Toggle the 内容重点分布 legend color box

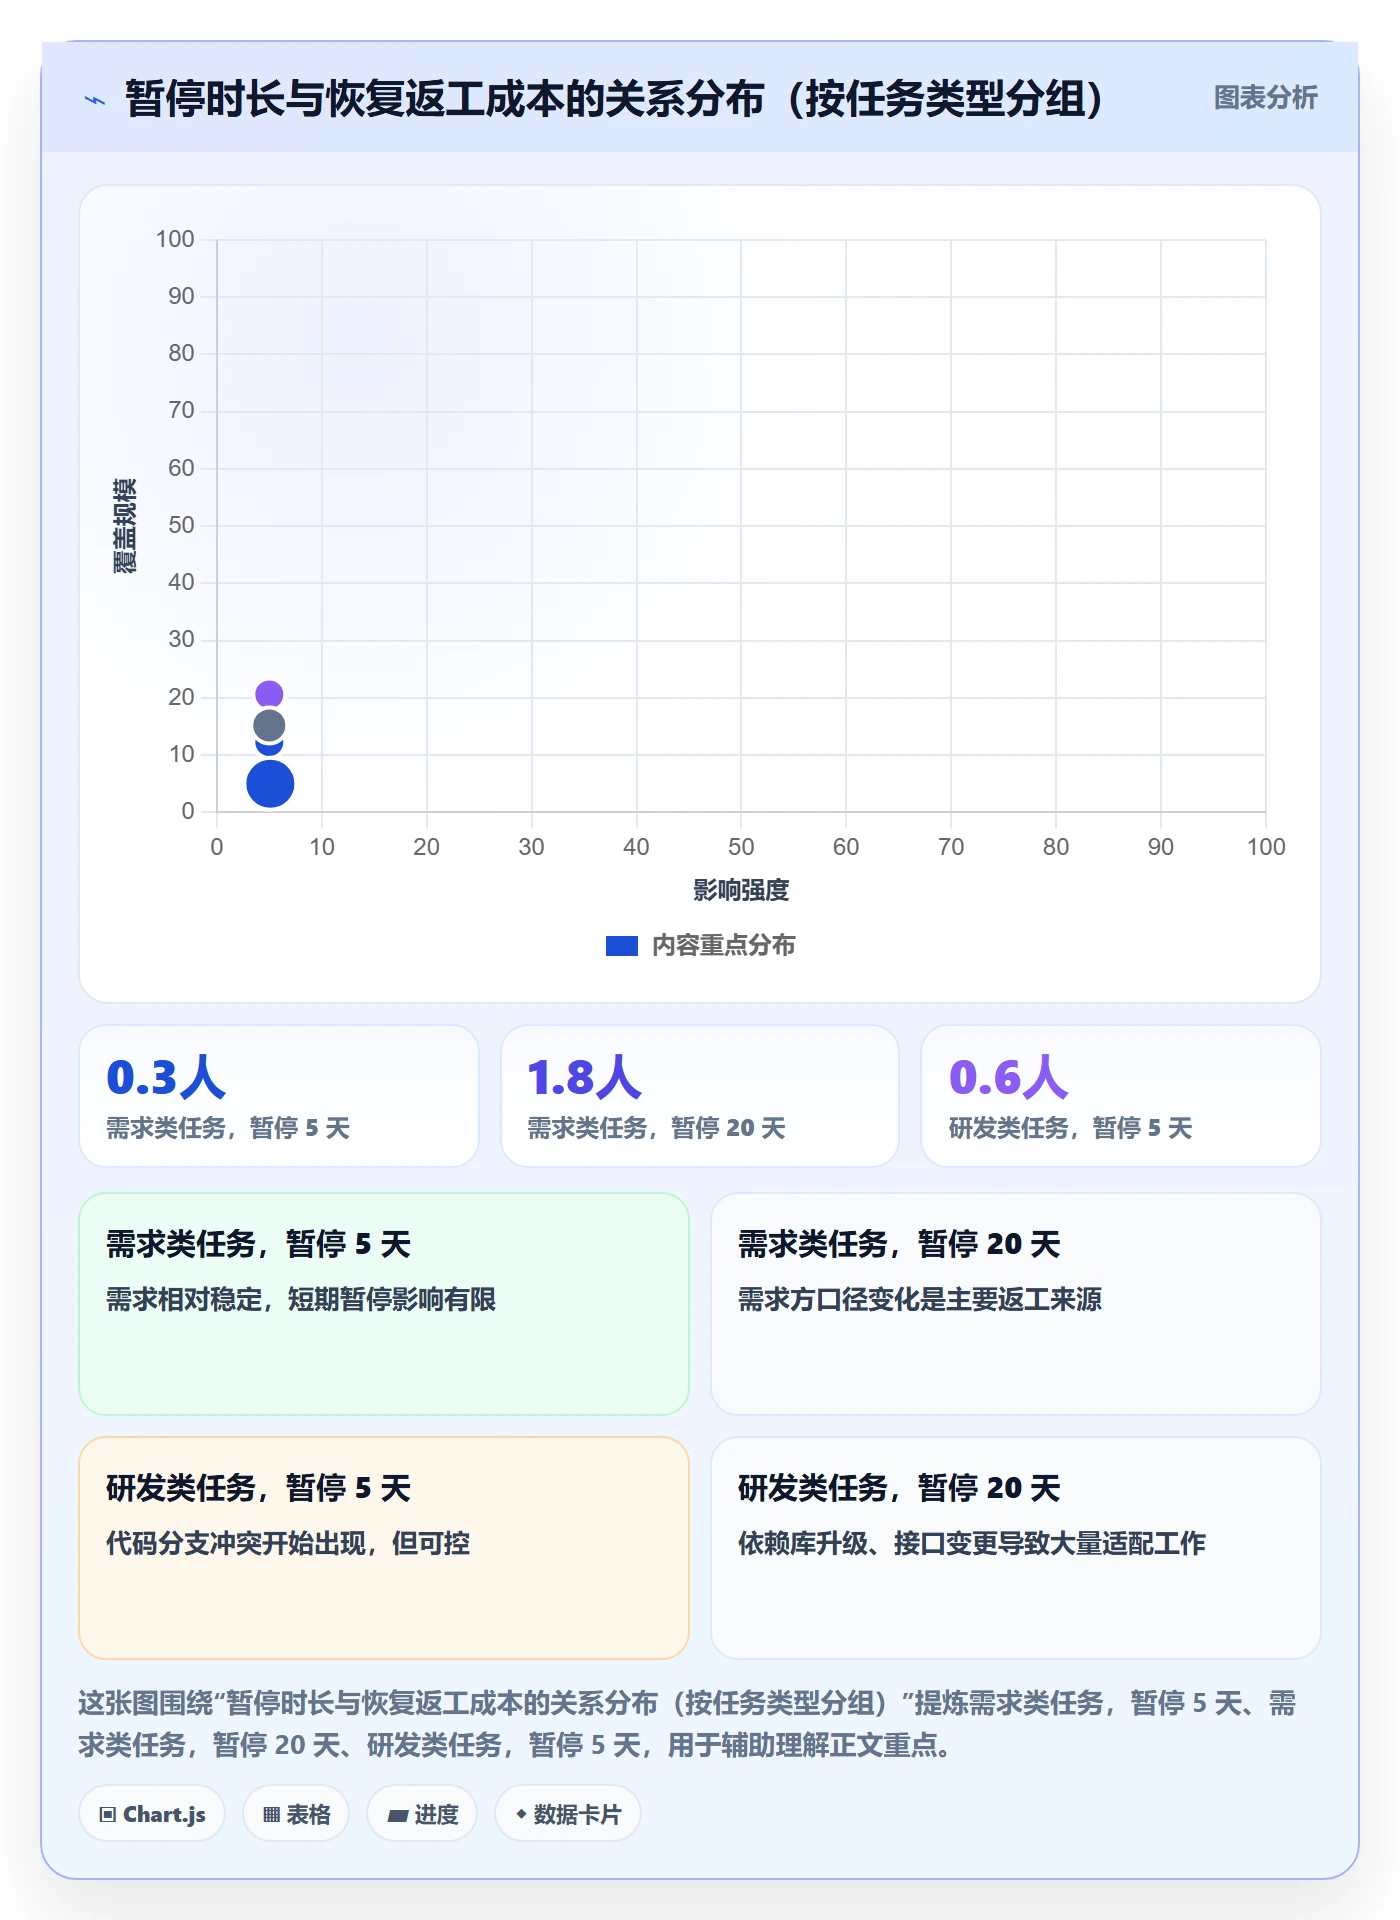point(621,945)
